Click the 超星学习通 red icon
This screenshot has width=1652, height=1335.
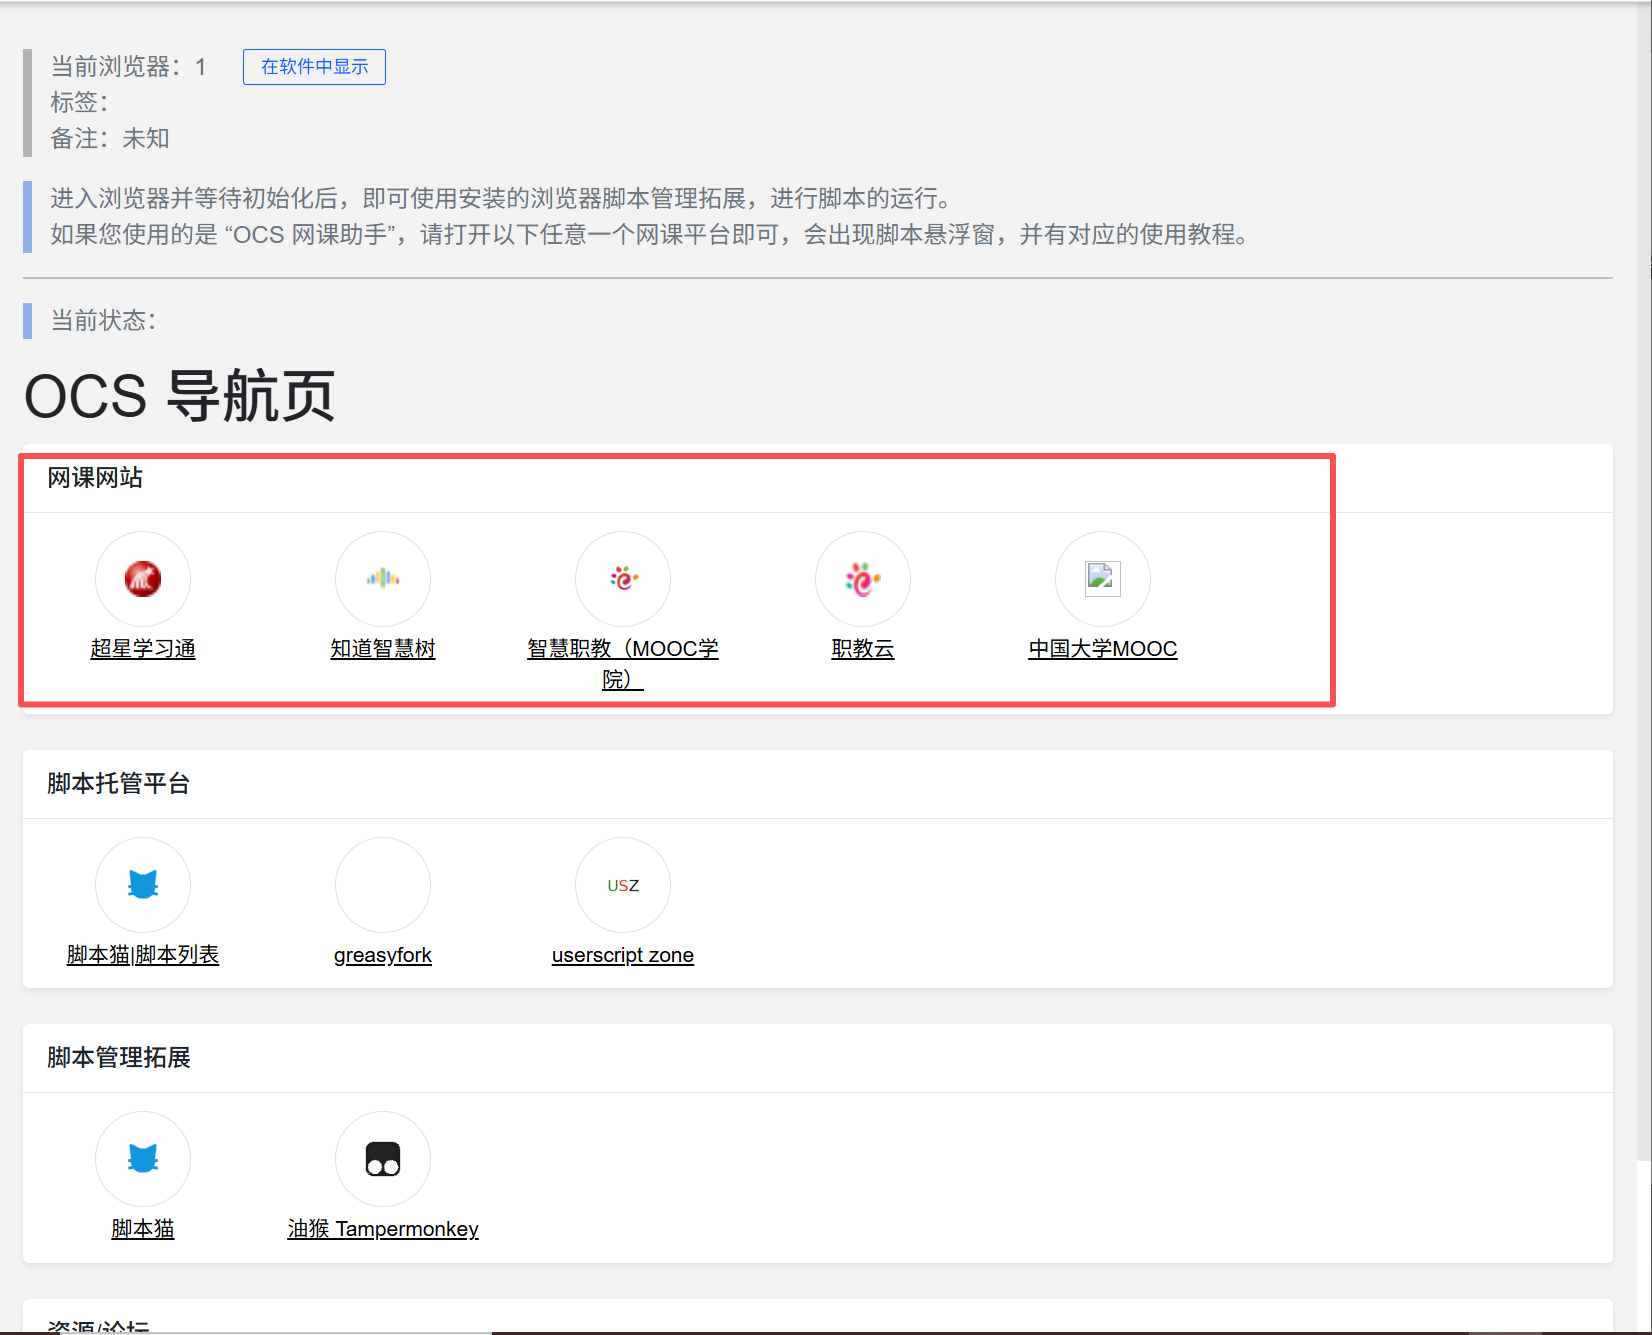[143, 579]
